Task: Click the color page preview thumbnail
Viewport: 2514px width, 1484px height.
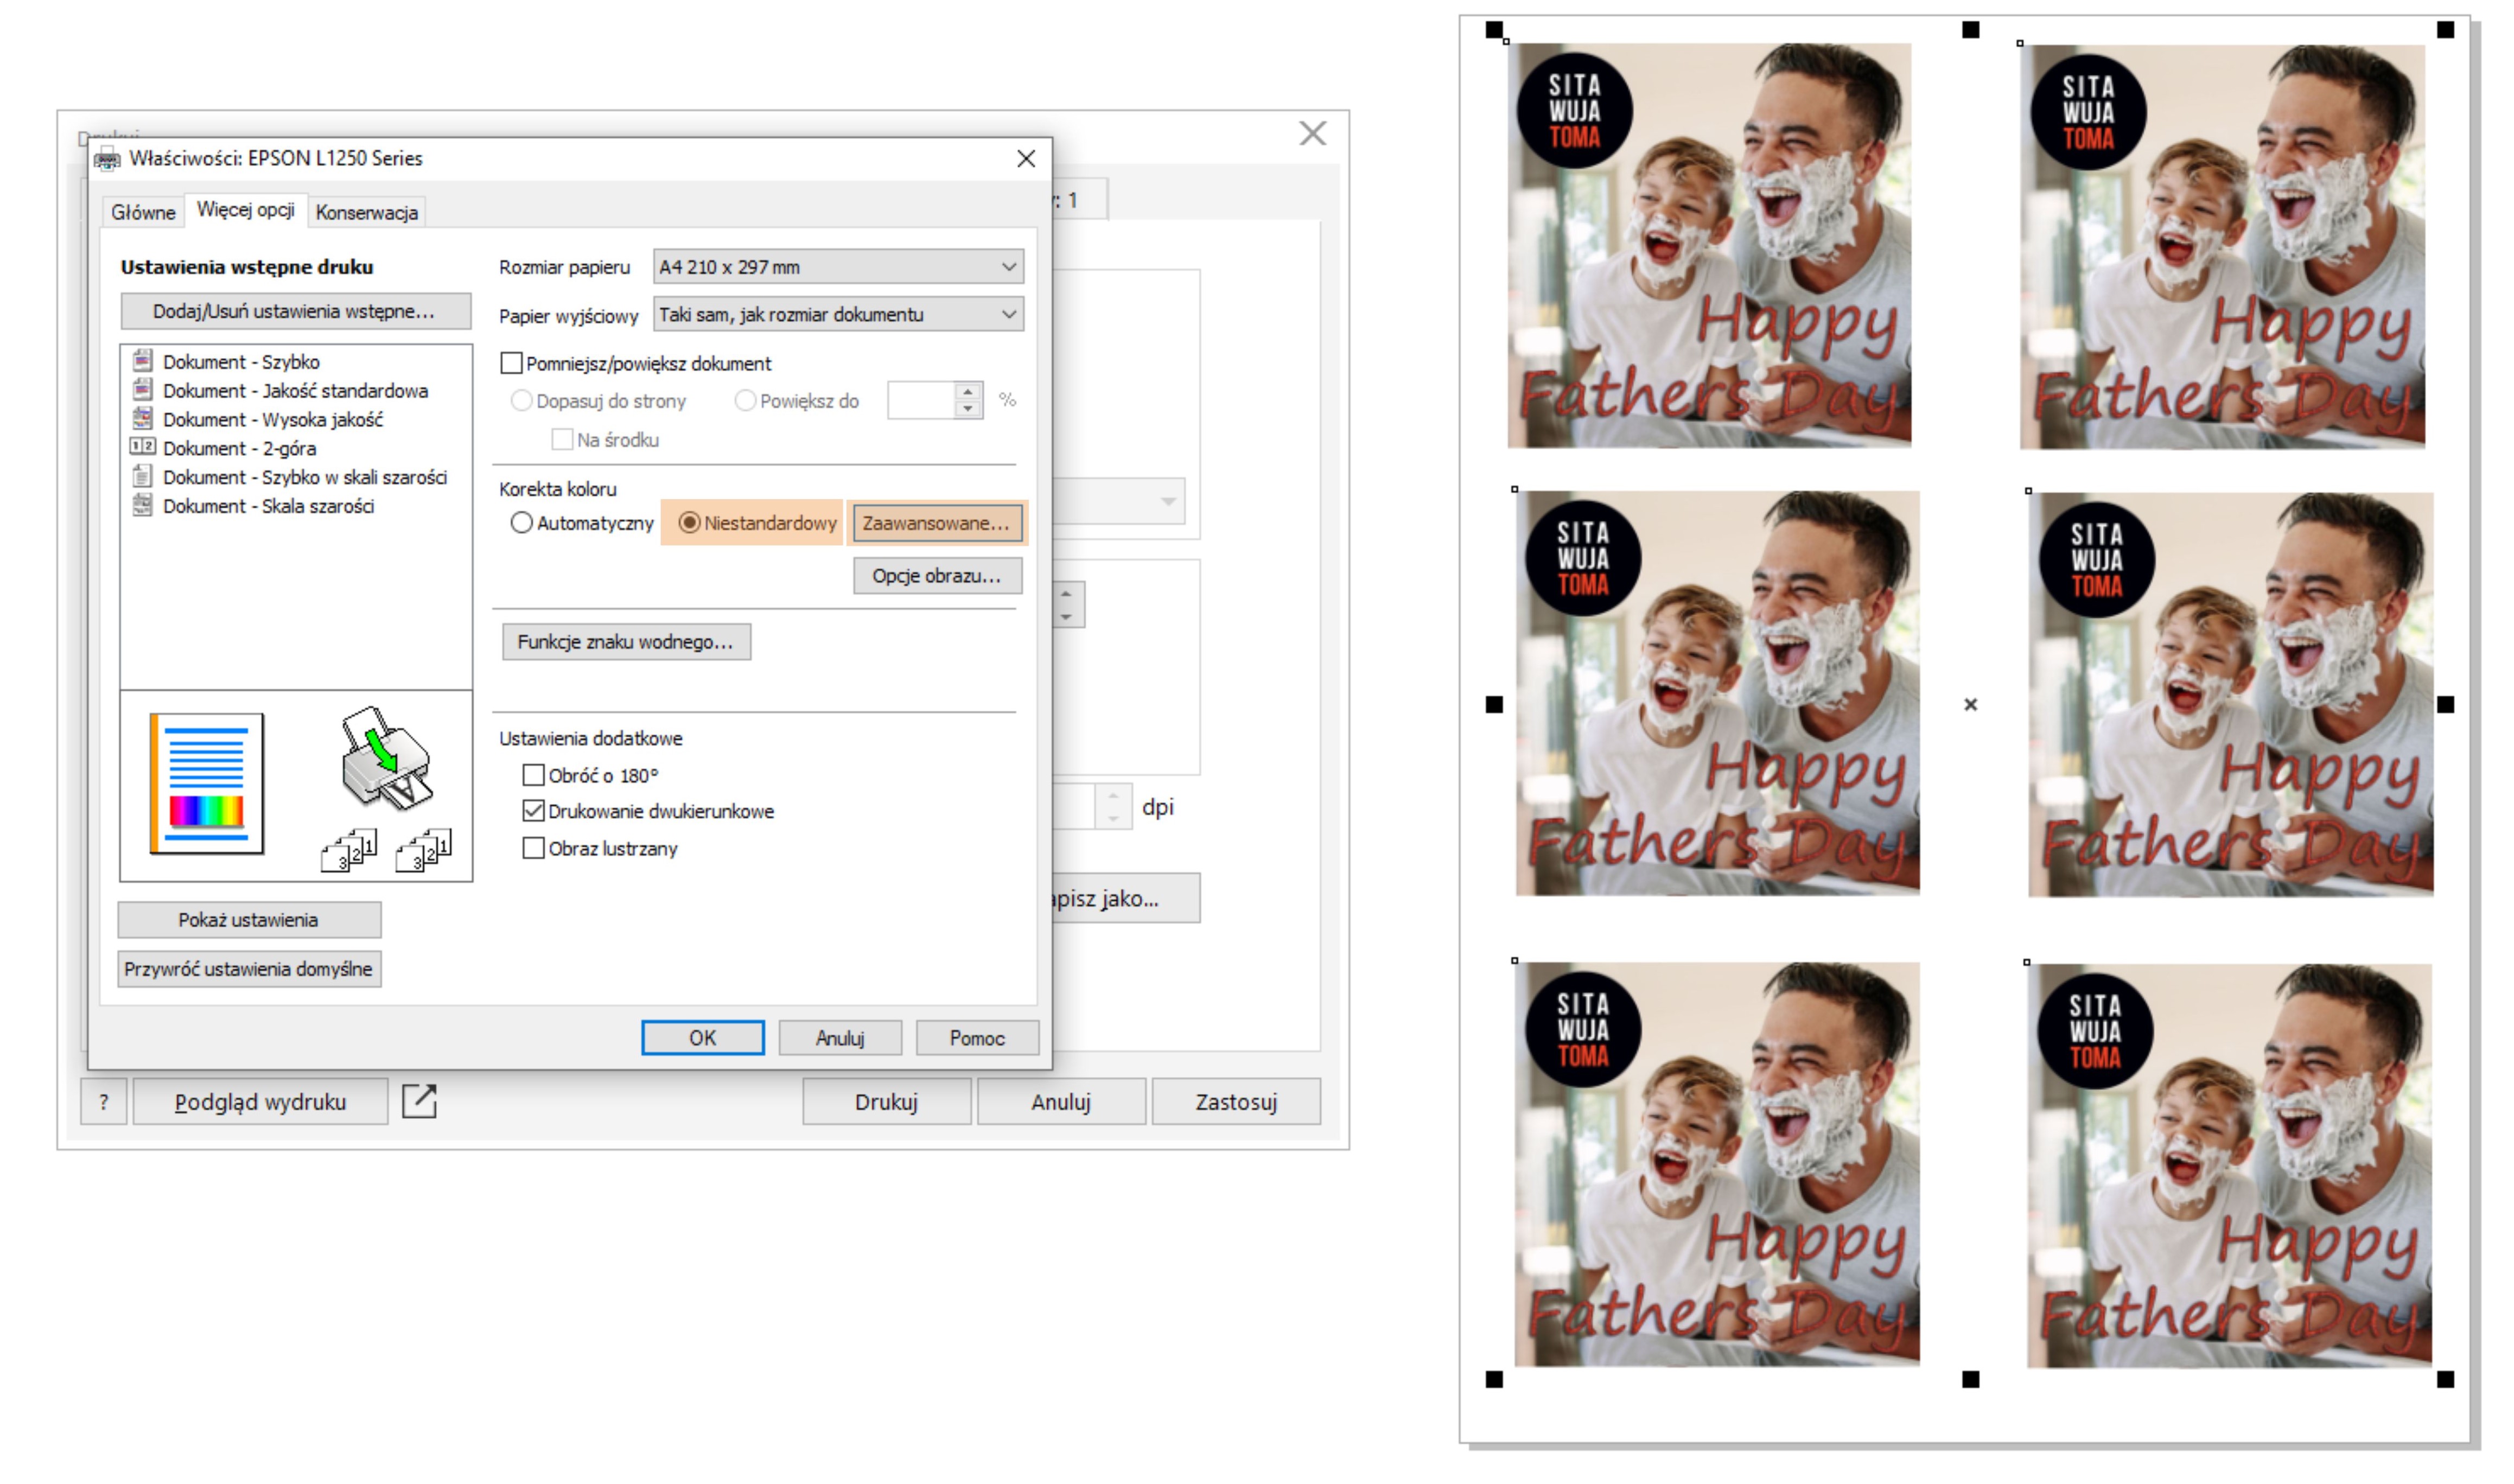Action: click(x=207, y=784)
